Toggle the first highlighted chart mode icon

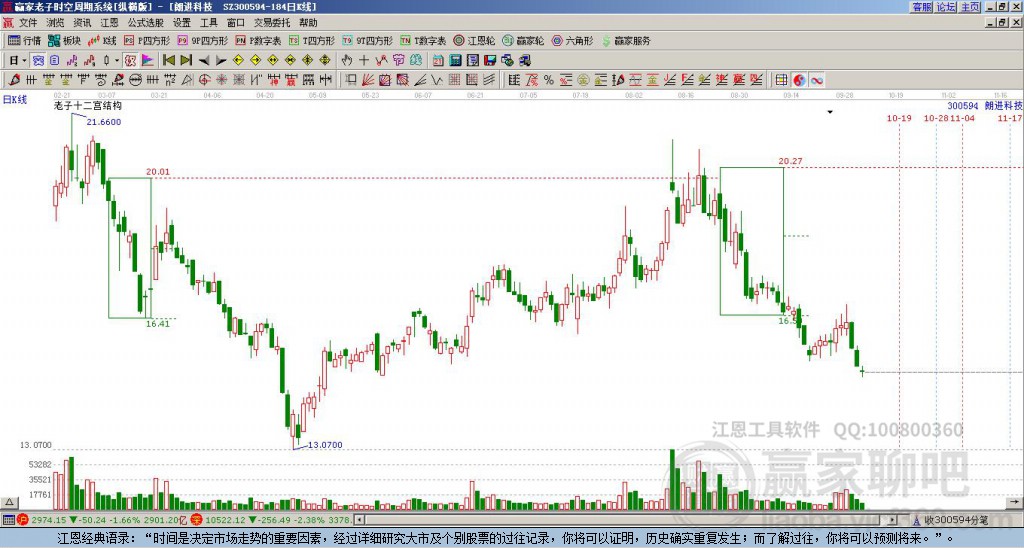tap(39, 60)
